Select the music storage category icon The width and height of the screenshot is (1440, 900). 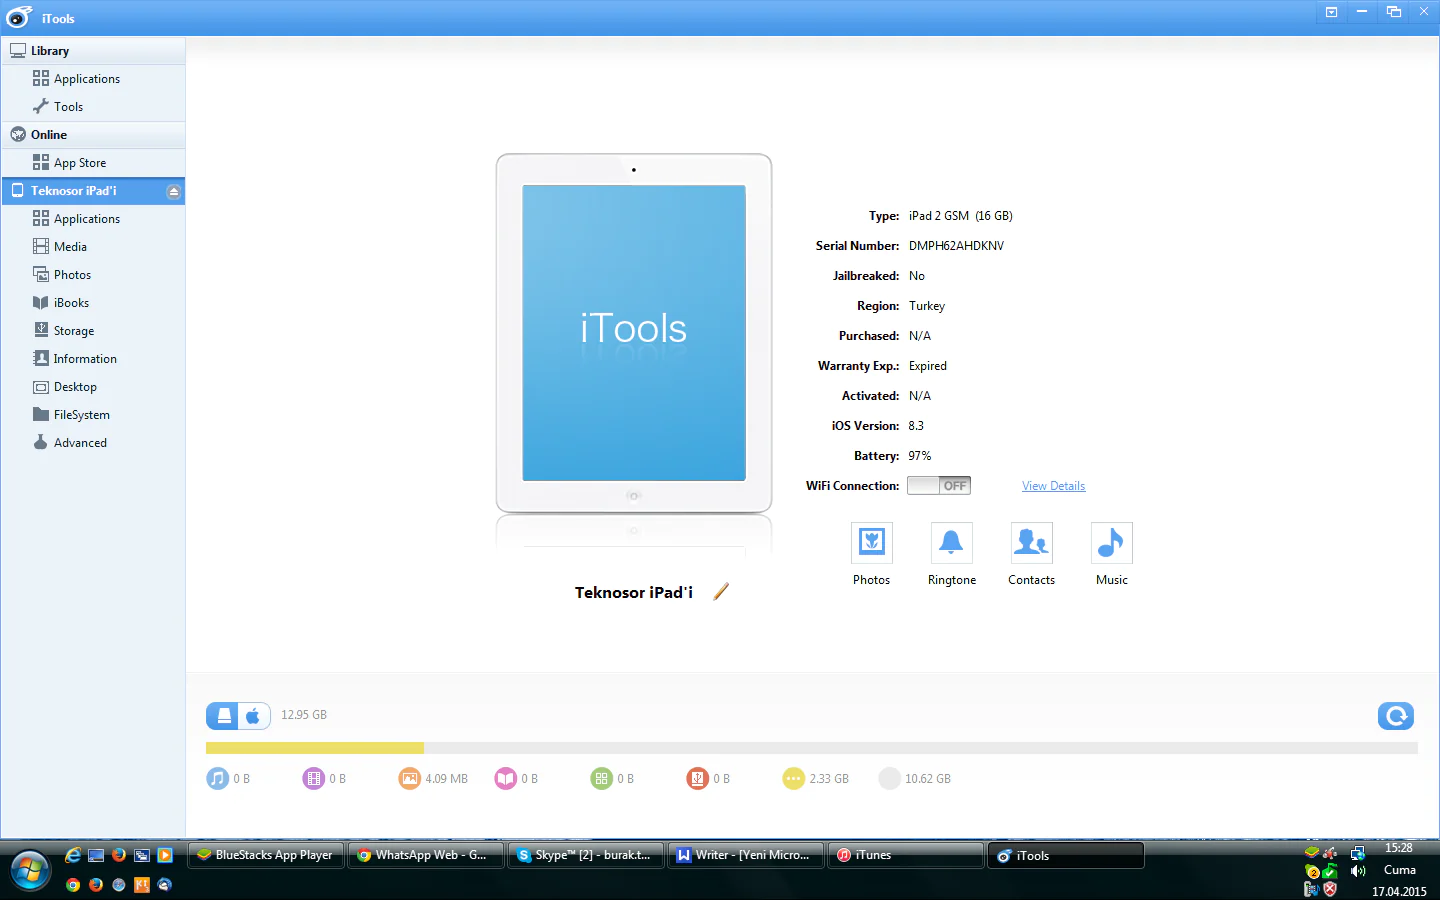tap(218, 778)
